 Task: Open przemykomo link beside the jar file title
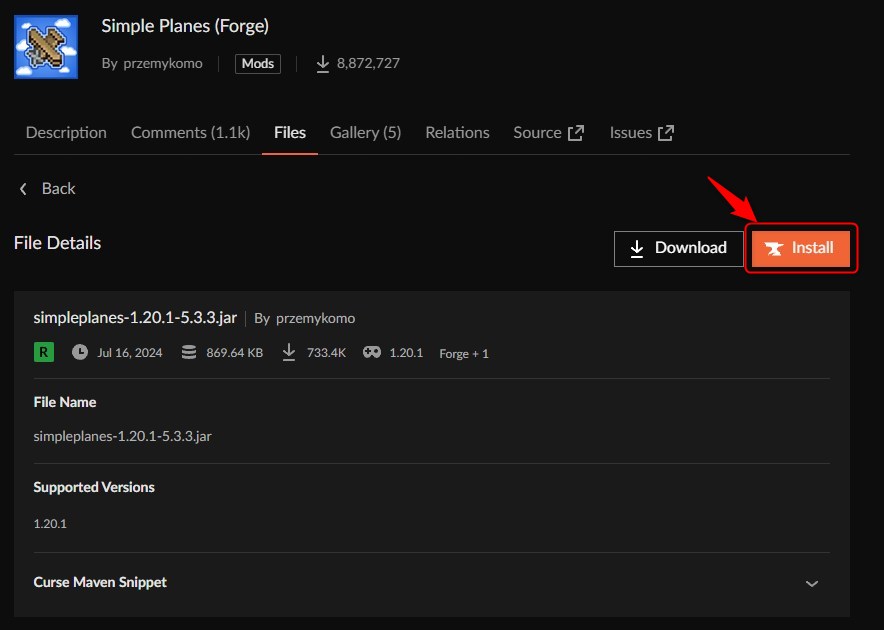point(315,318)
